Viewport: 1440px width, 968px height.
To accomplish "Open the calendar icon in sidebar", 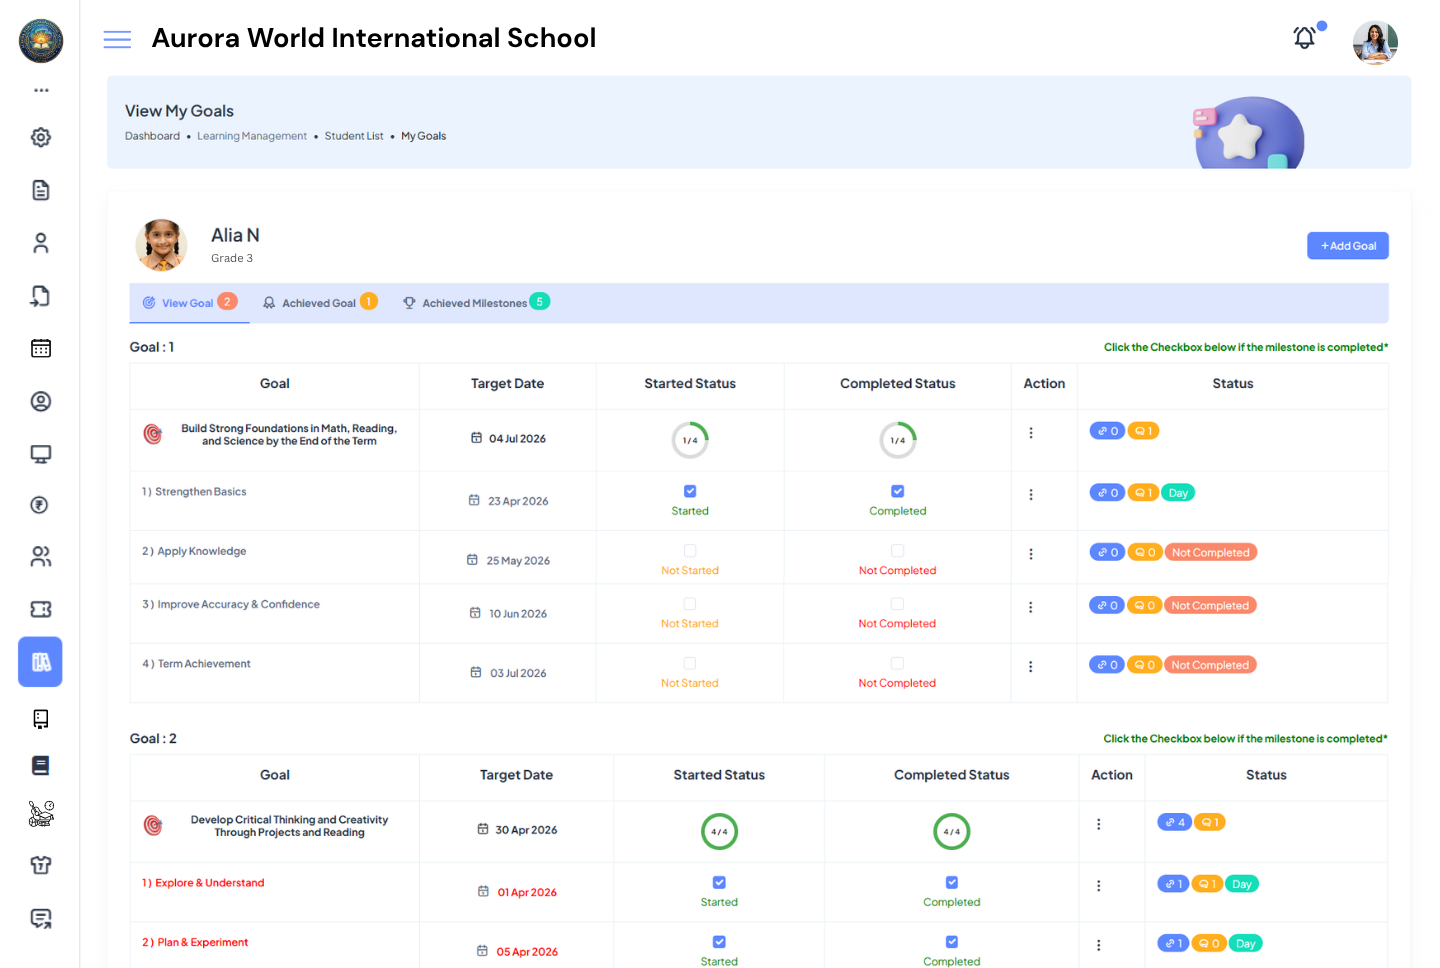I will 41,348.
